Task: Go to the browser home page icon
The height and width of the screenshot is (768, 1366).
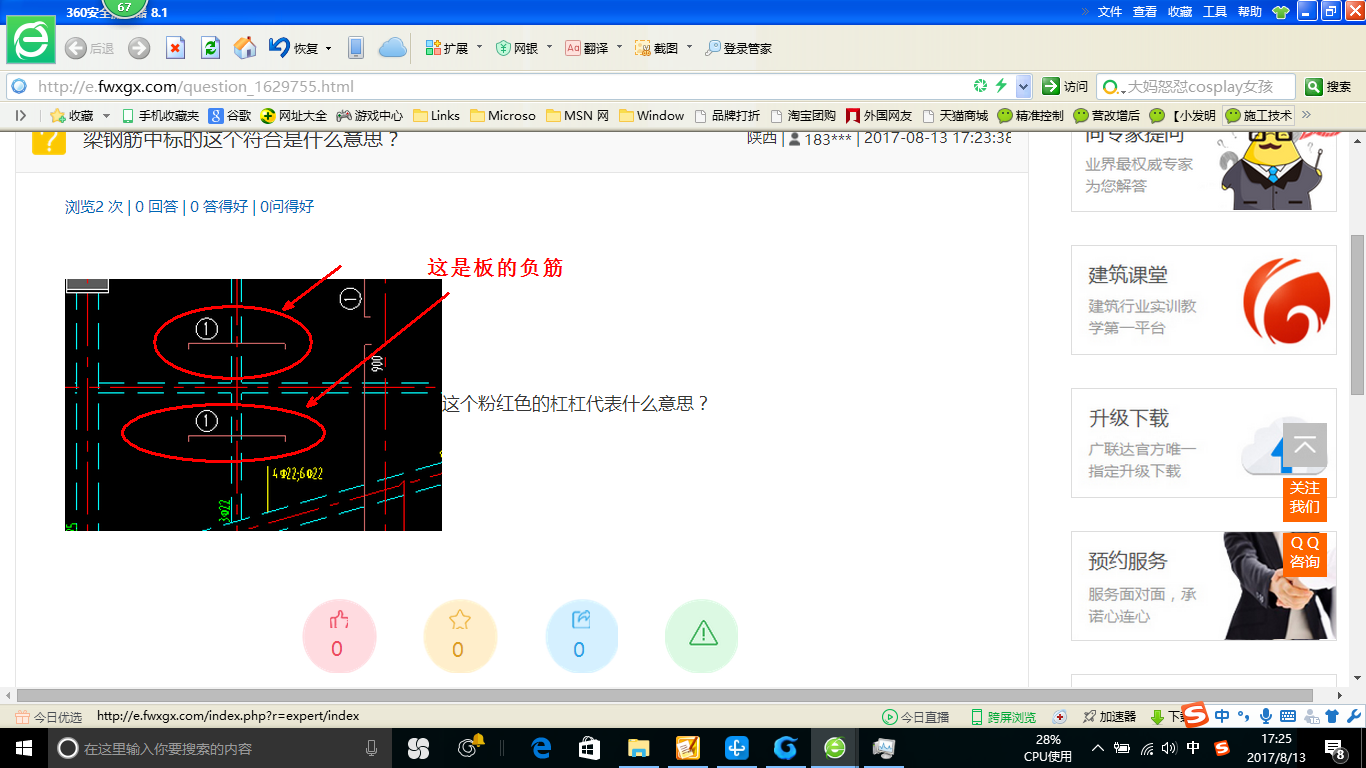Action: click(245, 48)
